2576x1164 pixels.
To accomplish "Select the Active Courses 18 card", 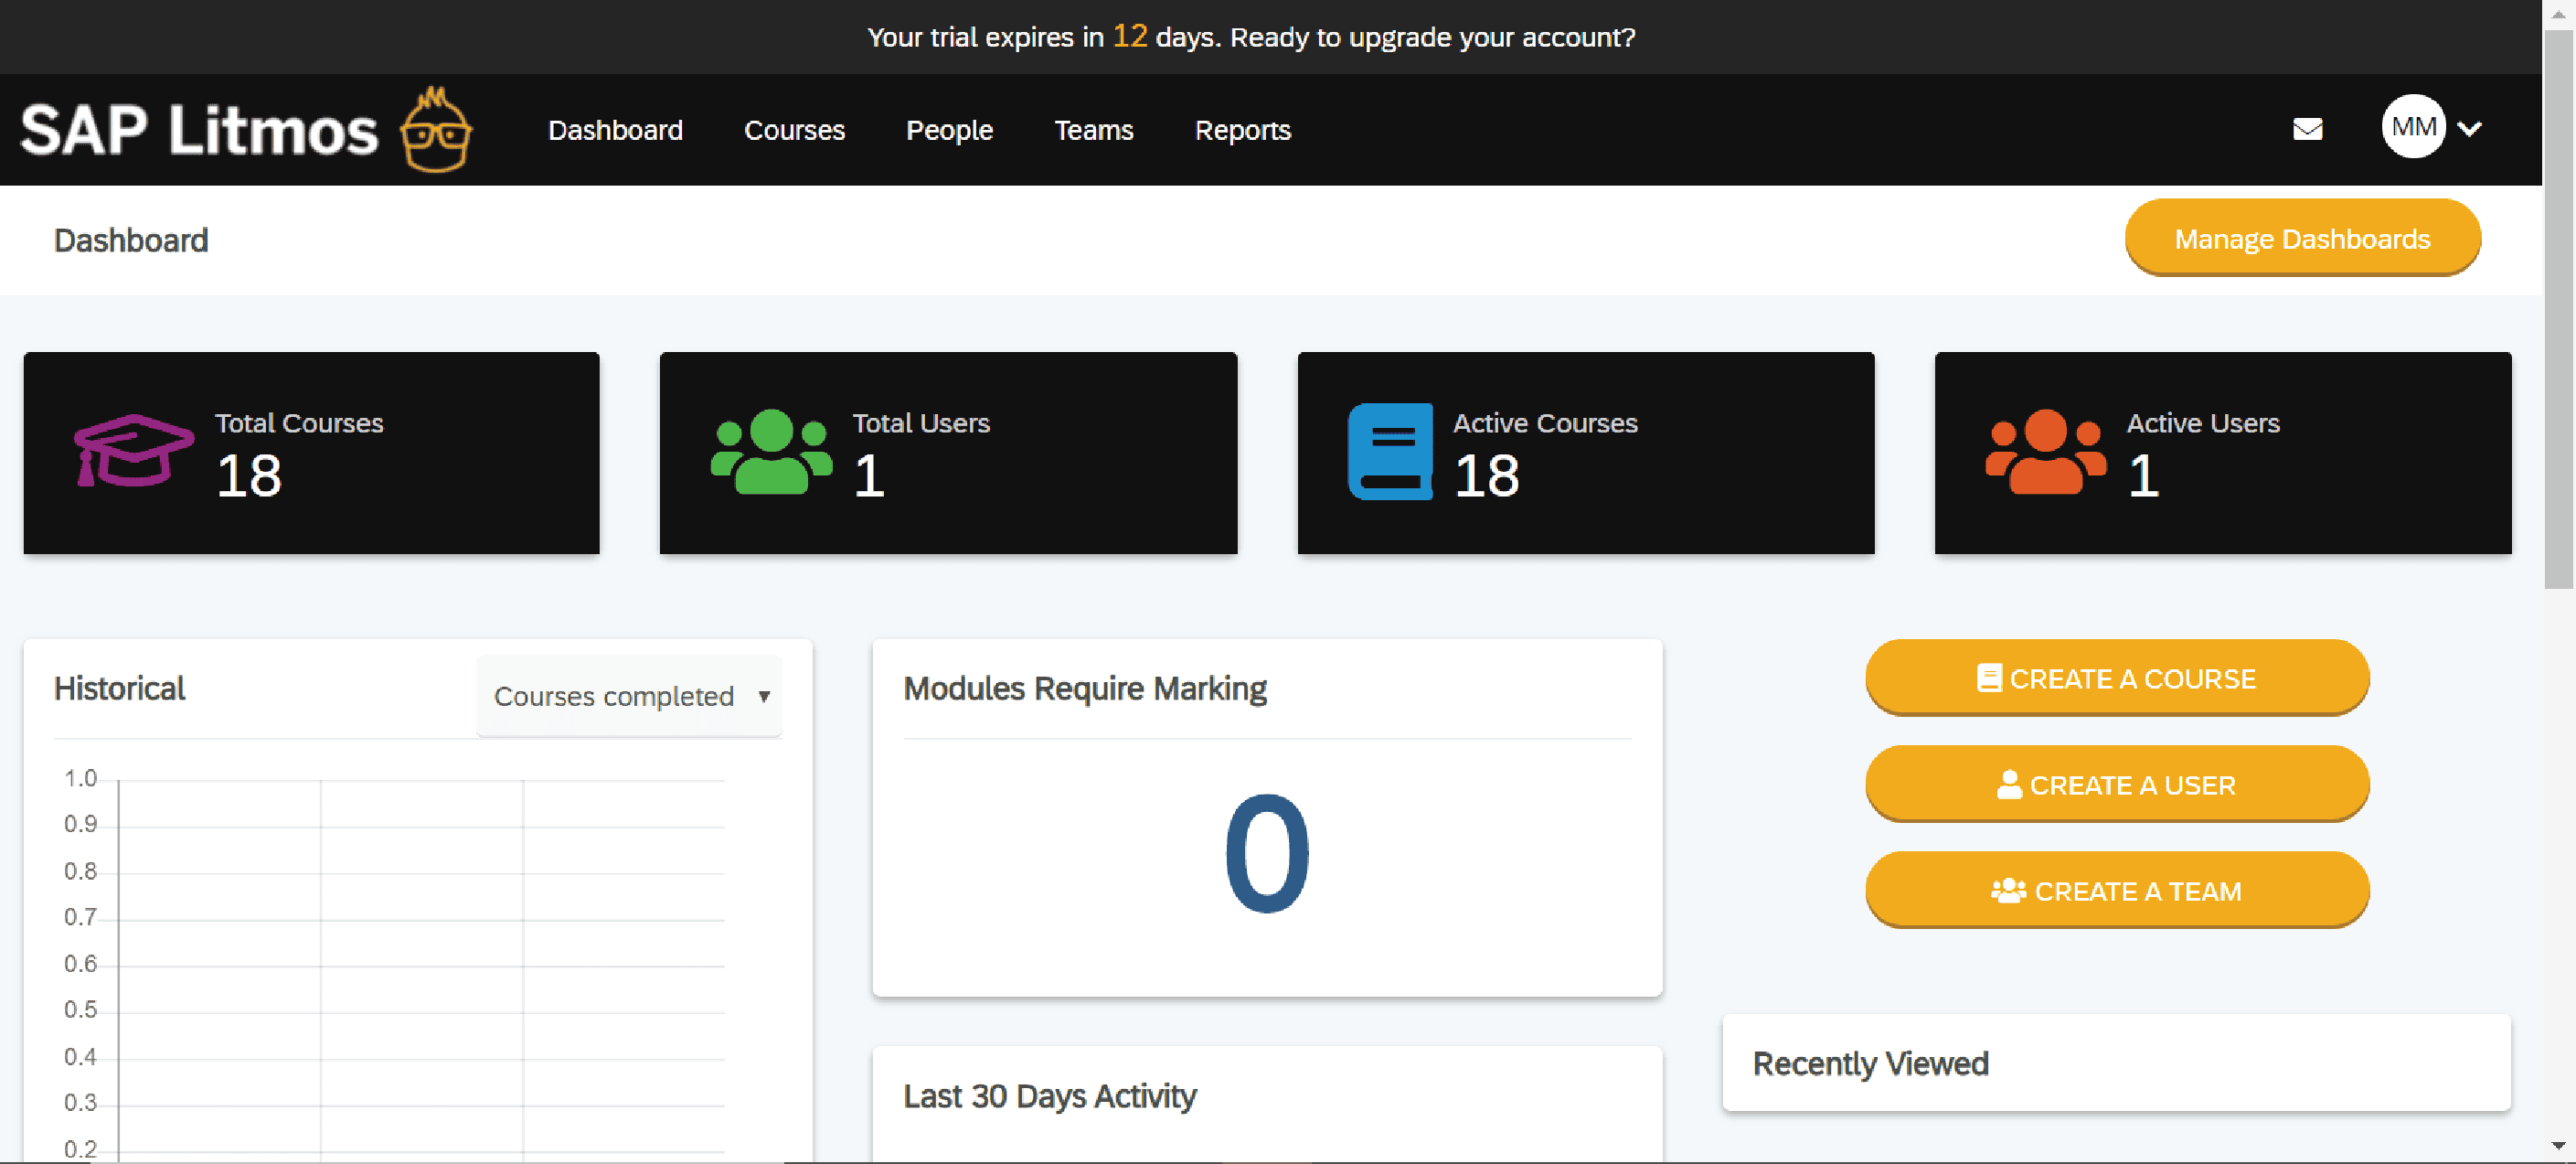I will [1585, 453].
